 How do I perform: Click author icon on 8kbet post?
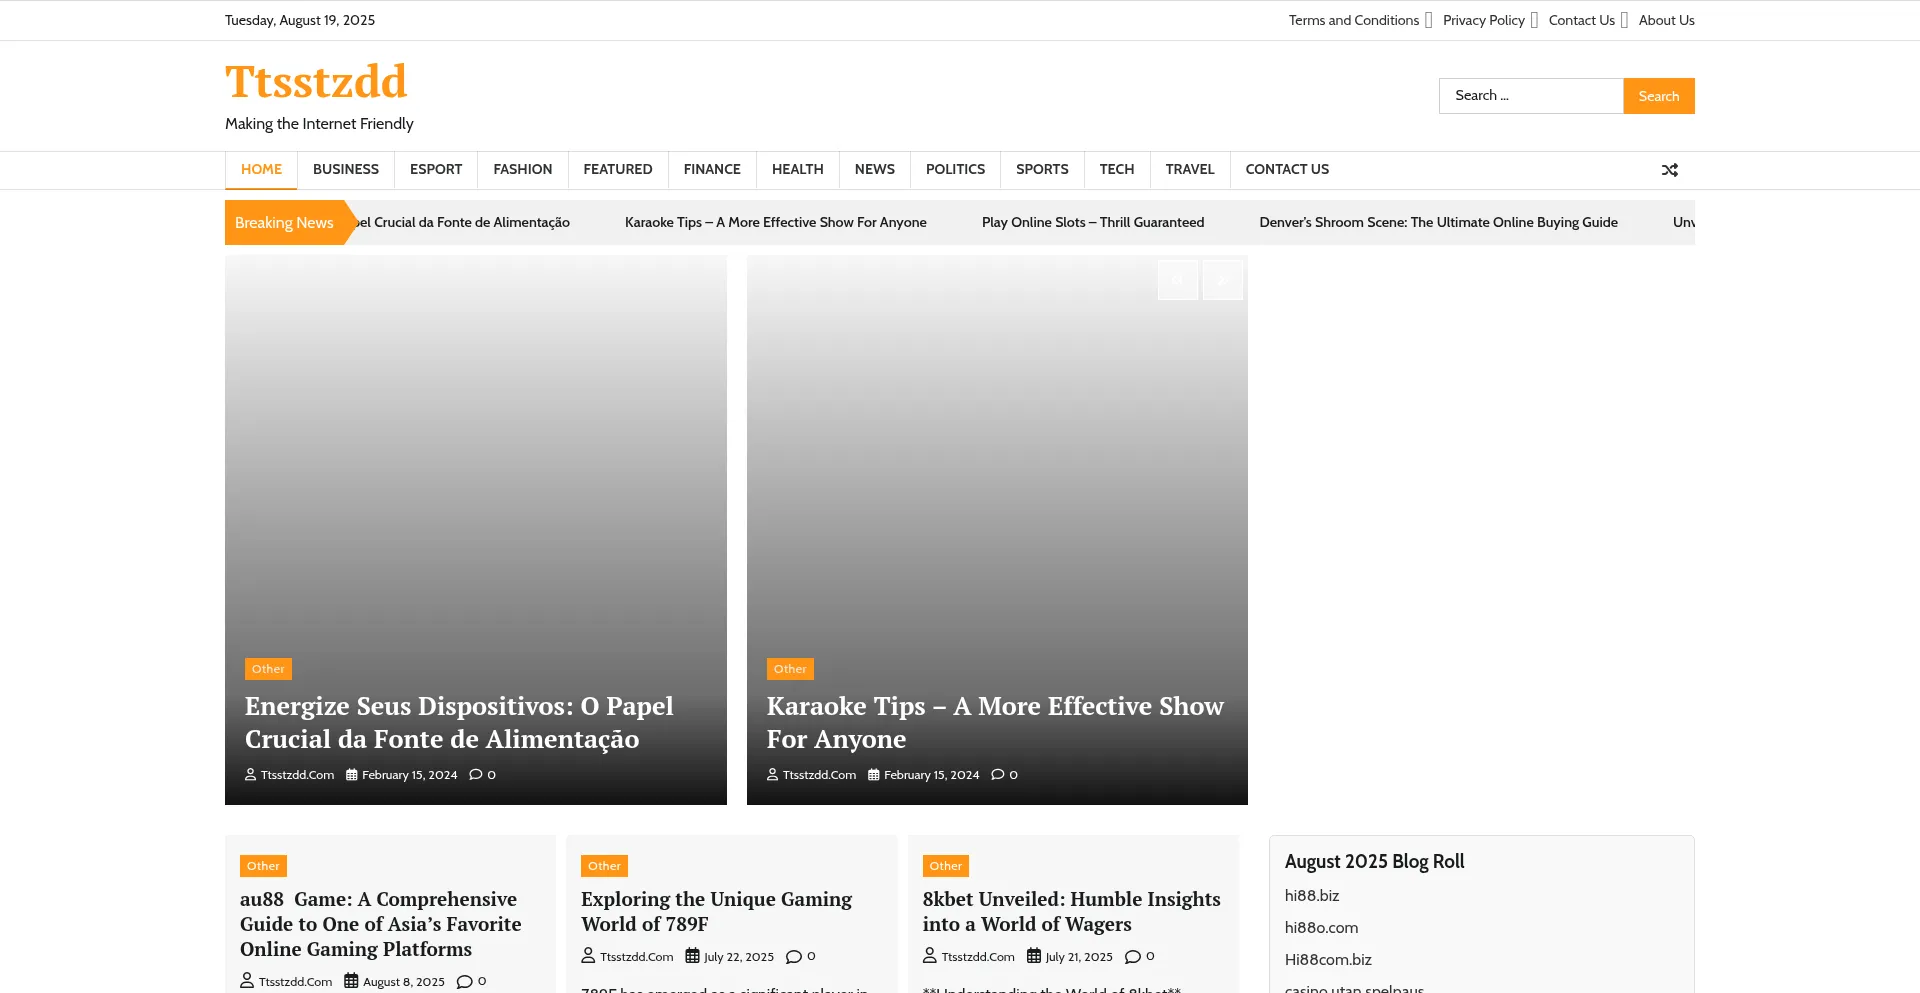click(930, 956)
